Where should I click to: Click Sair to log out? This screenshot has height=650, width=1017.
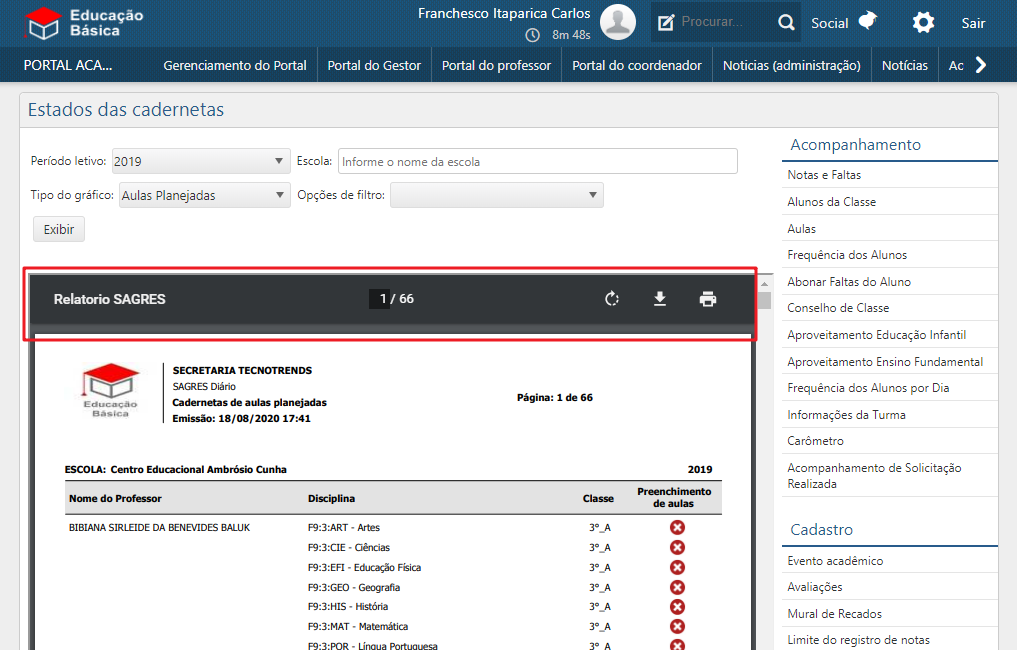click(x=973, y=23)
